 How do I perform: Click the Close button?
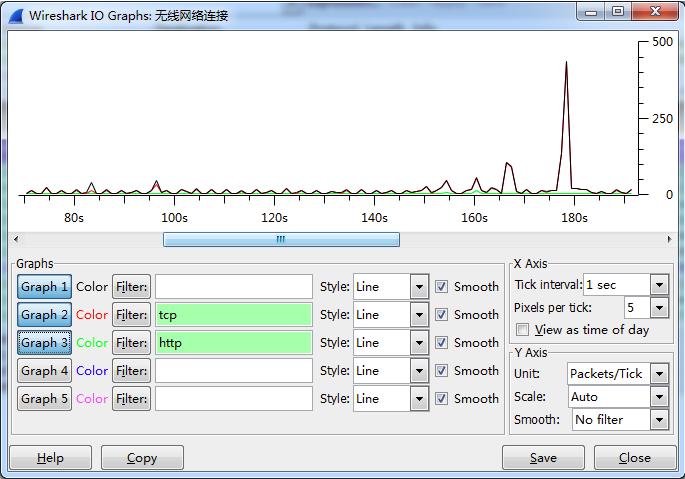pos(635,458)
